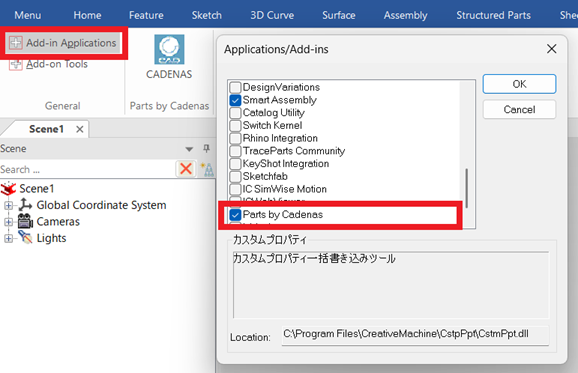Pin the Scene panel
Image resolution: width=578 pixels, height=373 pixels.
(206, 149)
